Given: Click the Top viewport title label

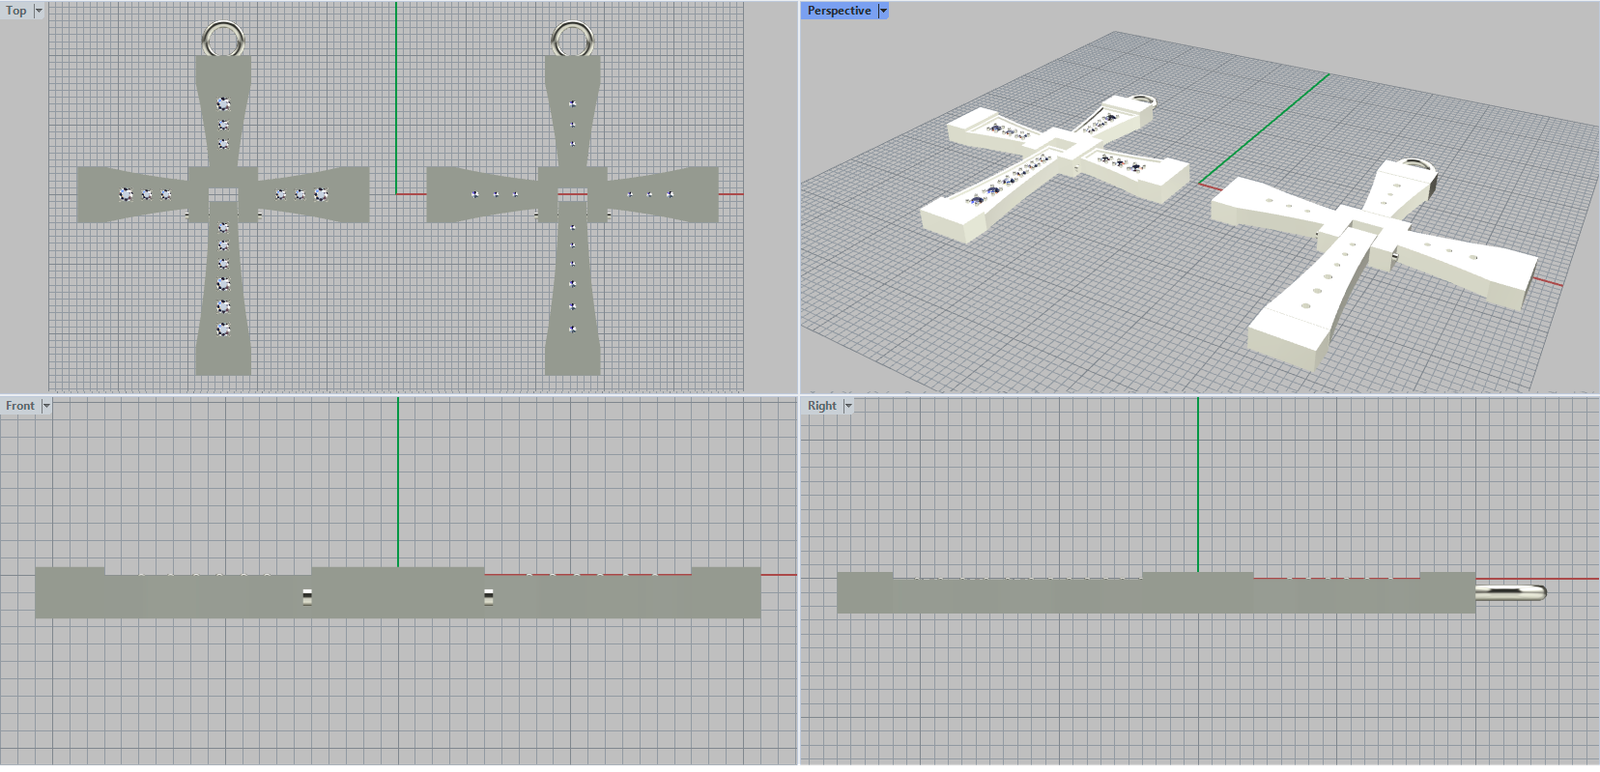Looking at the screenshot, I should 17,11.
